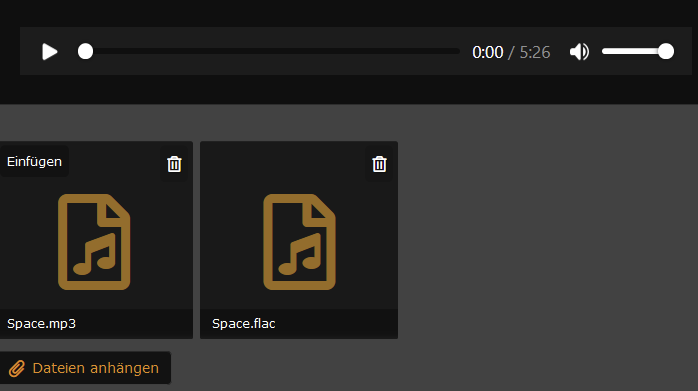Seek to the middle of the progress track
Image resolution: width=698 pixels, height=391 pixels.
tap(269, 51)
